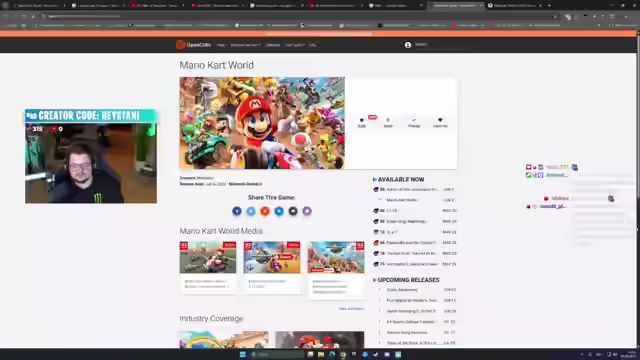Image resolution: width=640 pixels, height=360 pixels.
Task: Expand the Upcoming Releases section arrow
Action: tap(374, 280)
